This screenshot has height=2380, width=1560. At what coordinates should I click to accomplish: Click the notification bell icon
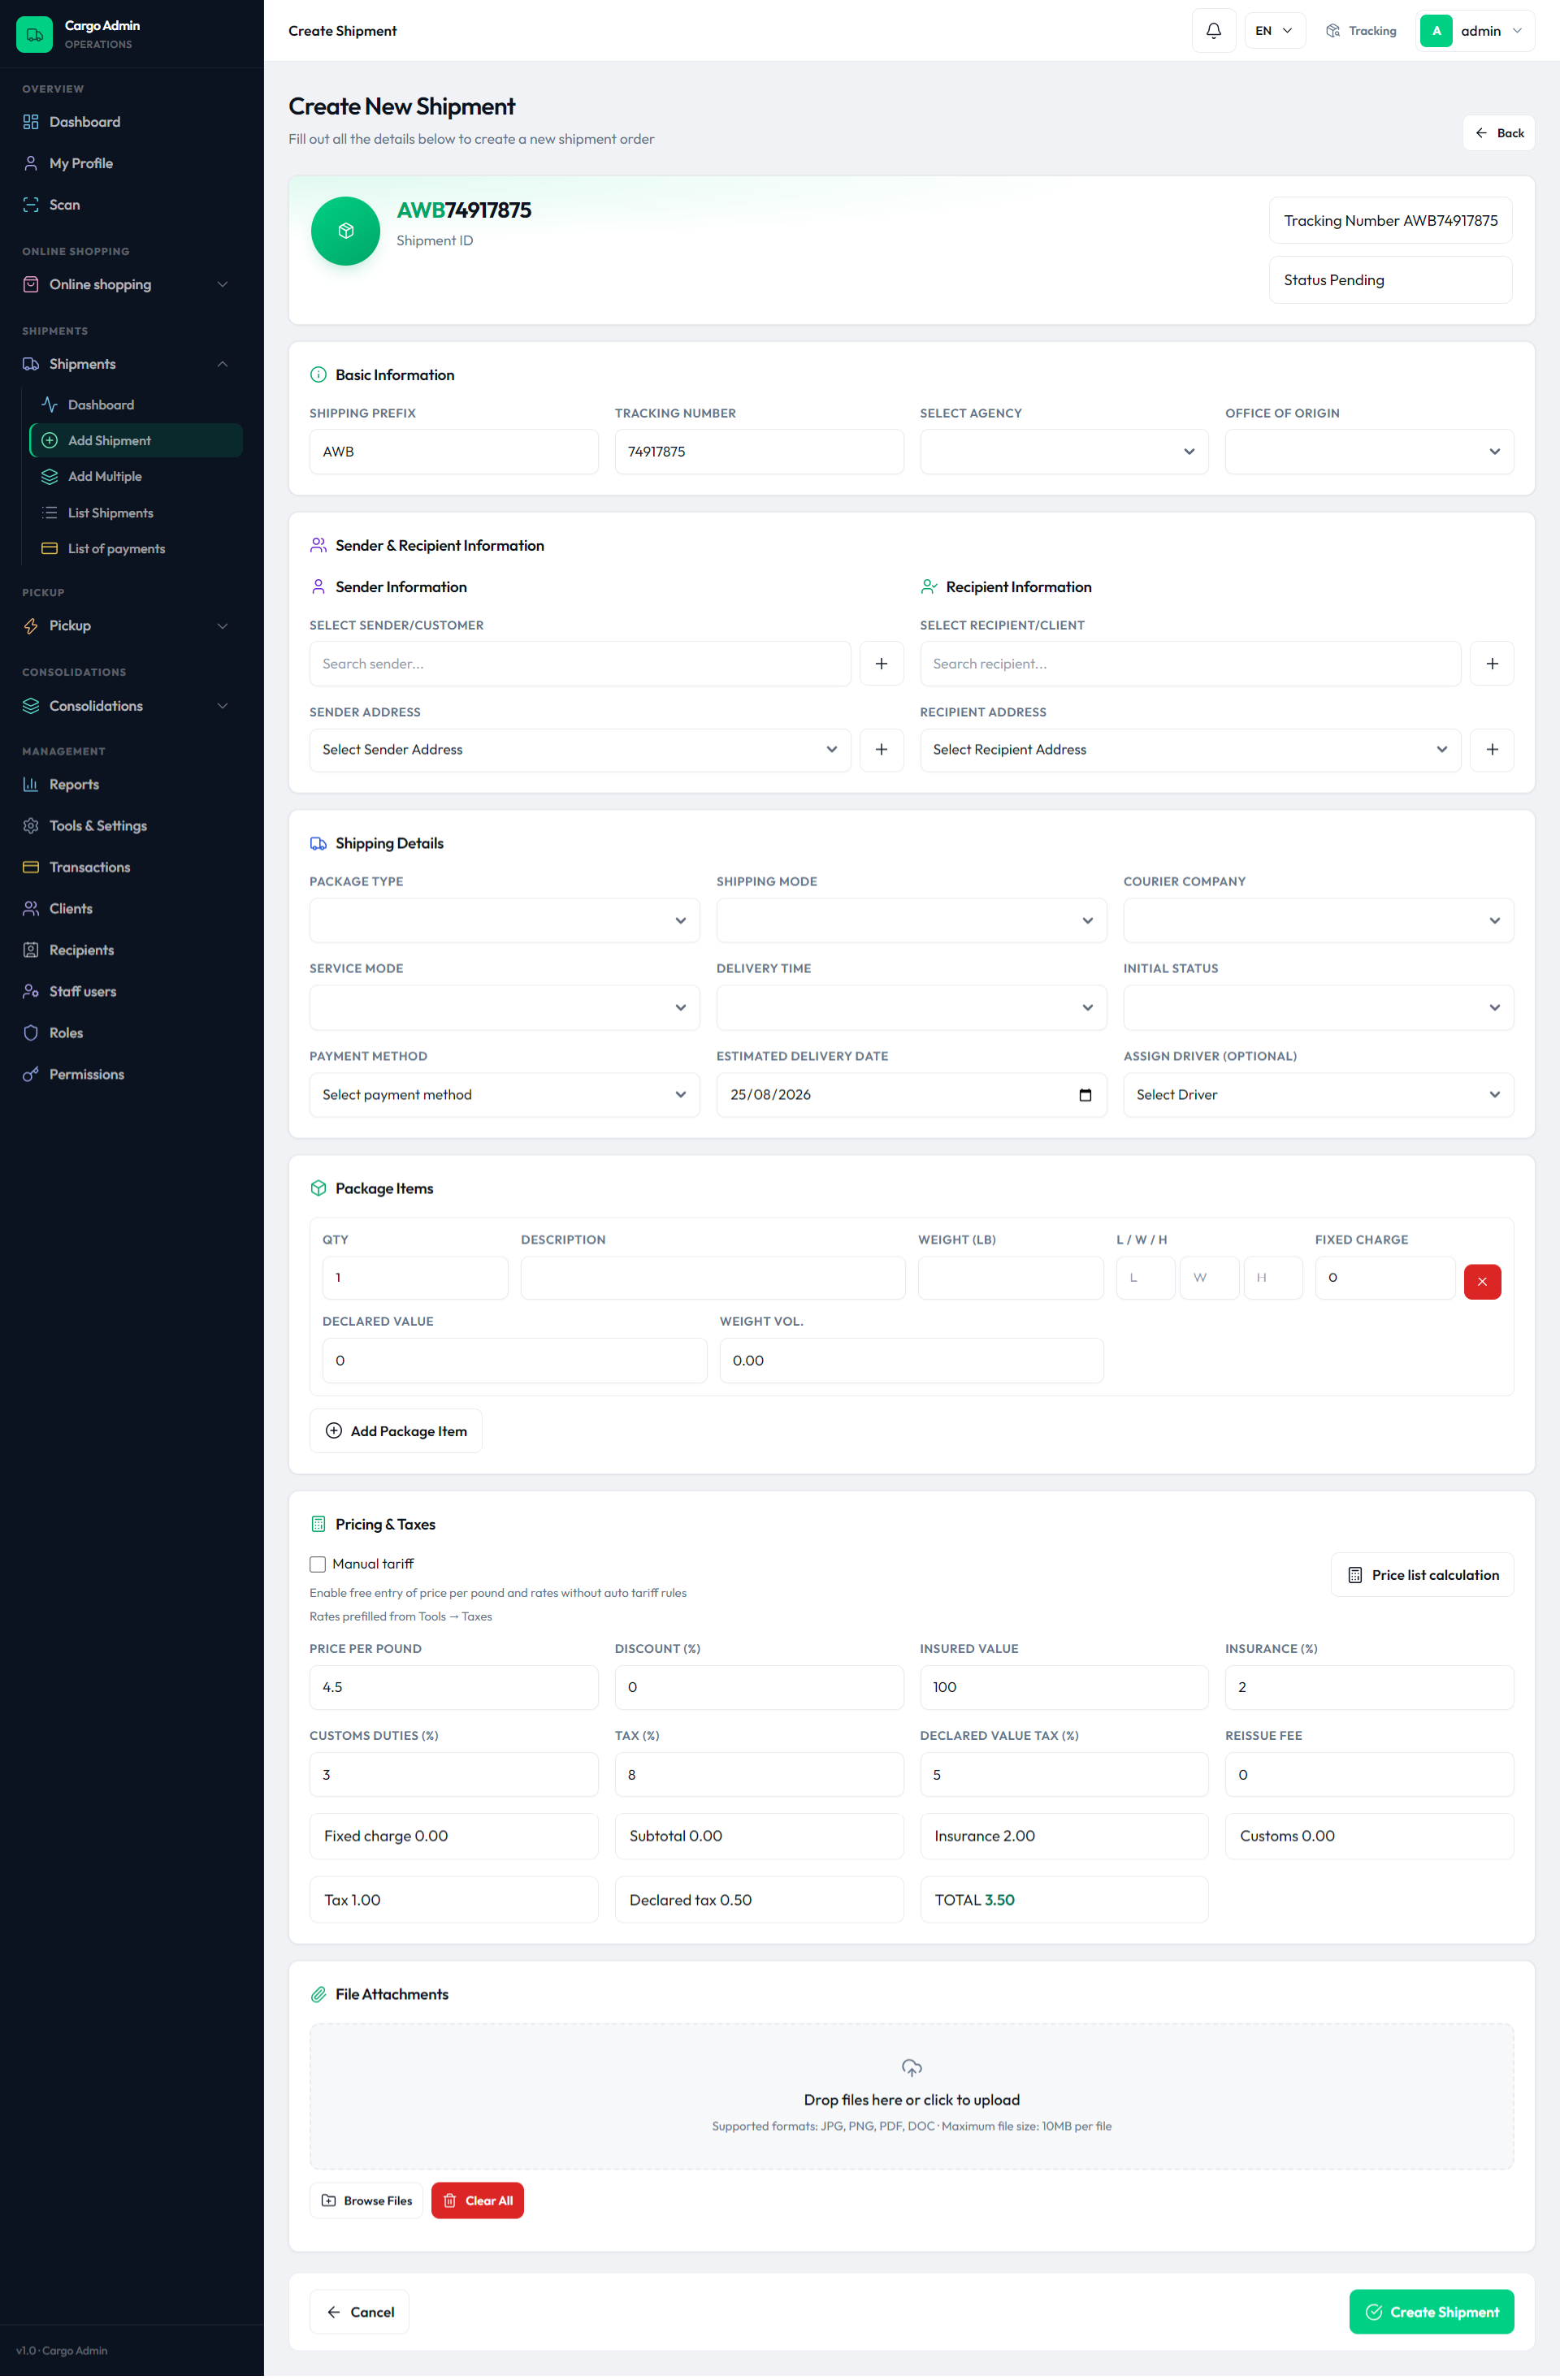1213,31
